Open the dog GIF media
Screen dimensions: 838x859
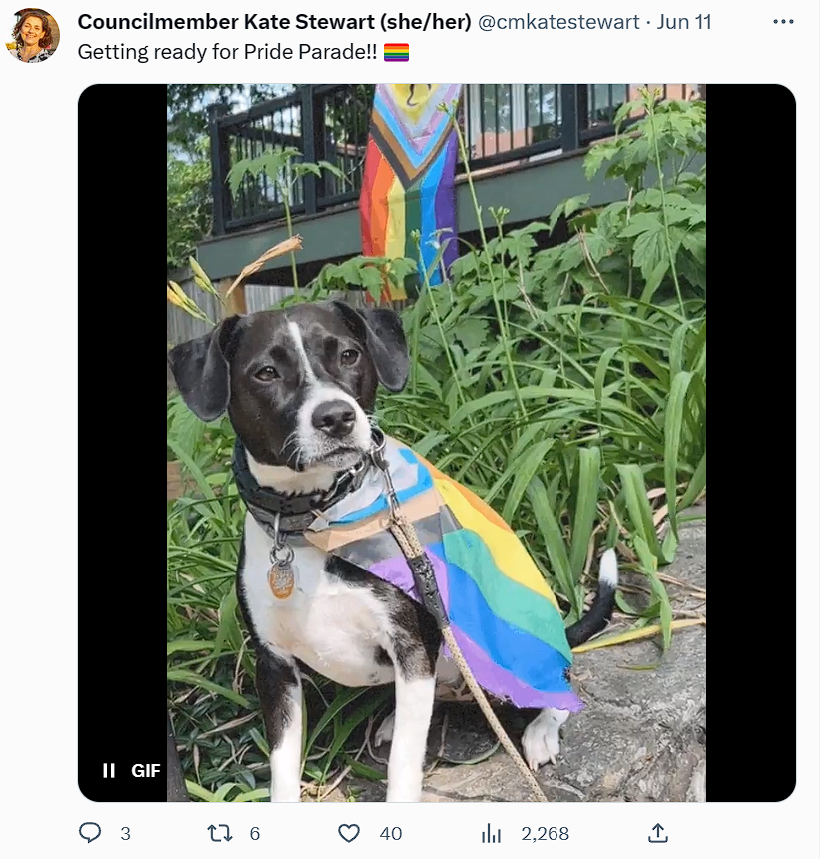tap(436, 443)
